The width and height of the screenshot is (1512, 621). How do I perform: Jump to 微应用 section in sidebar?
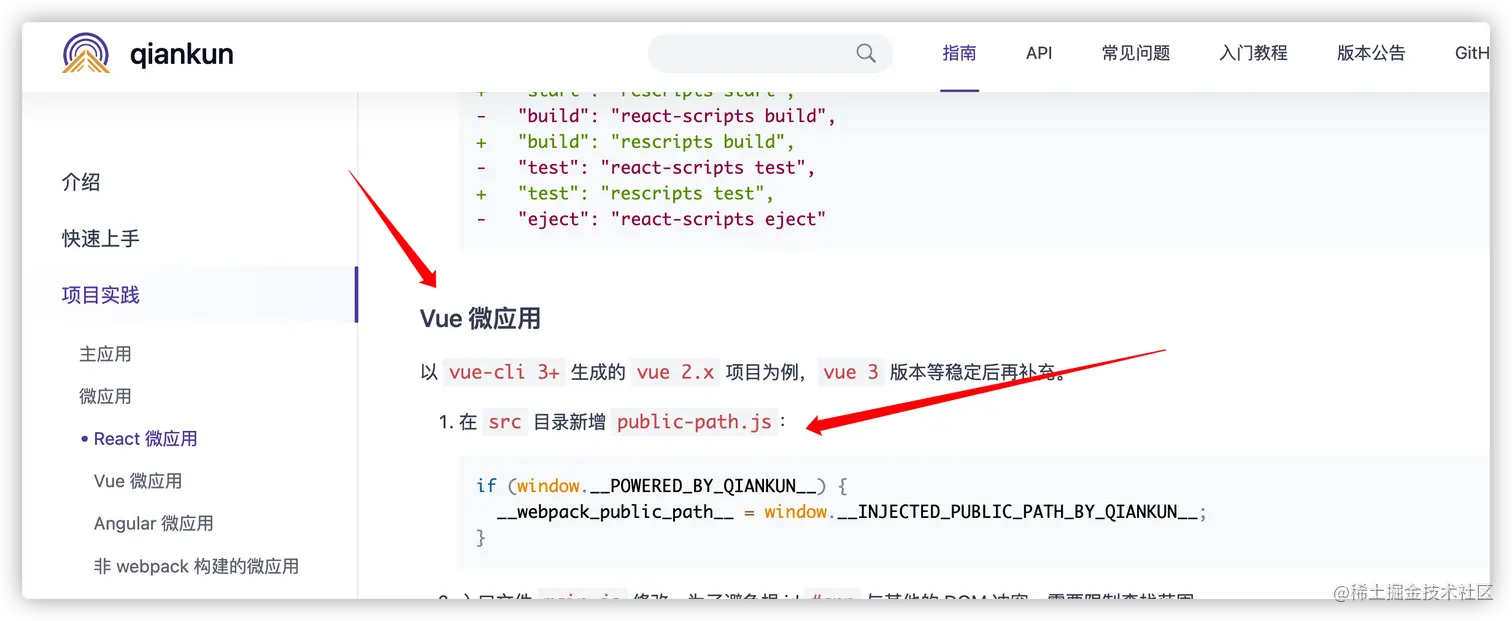pyautogui.click(x=105, y=396)
